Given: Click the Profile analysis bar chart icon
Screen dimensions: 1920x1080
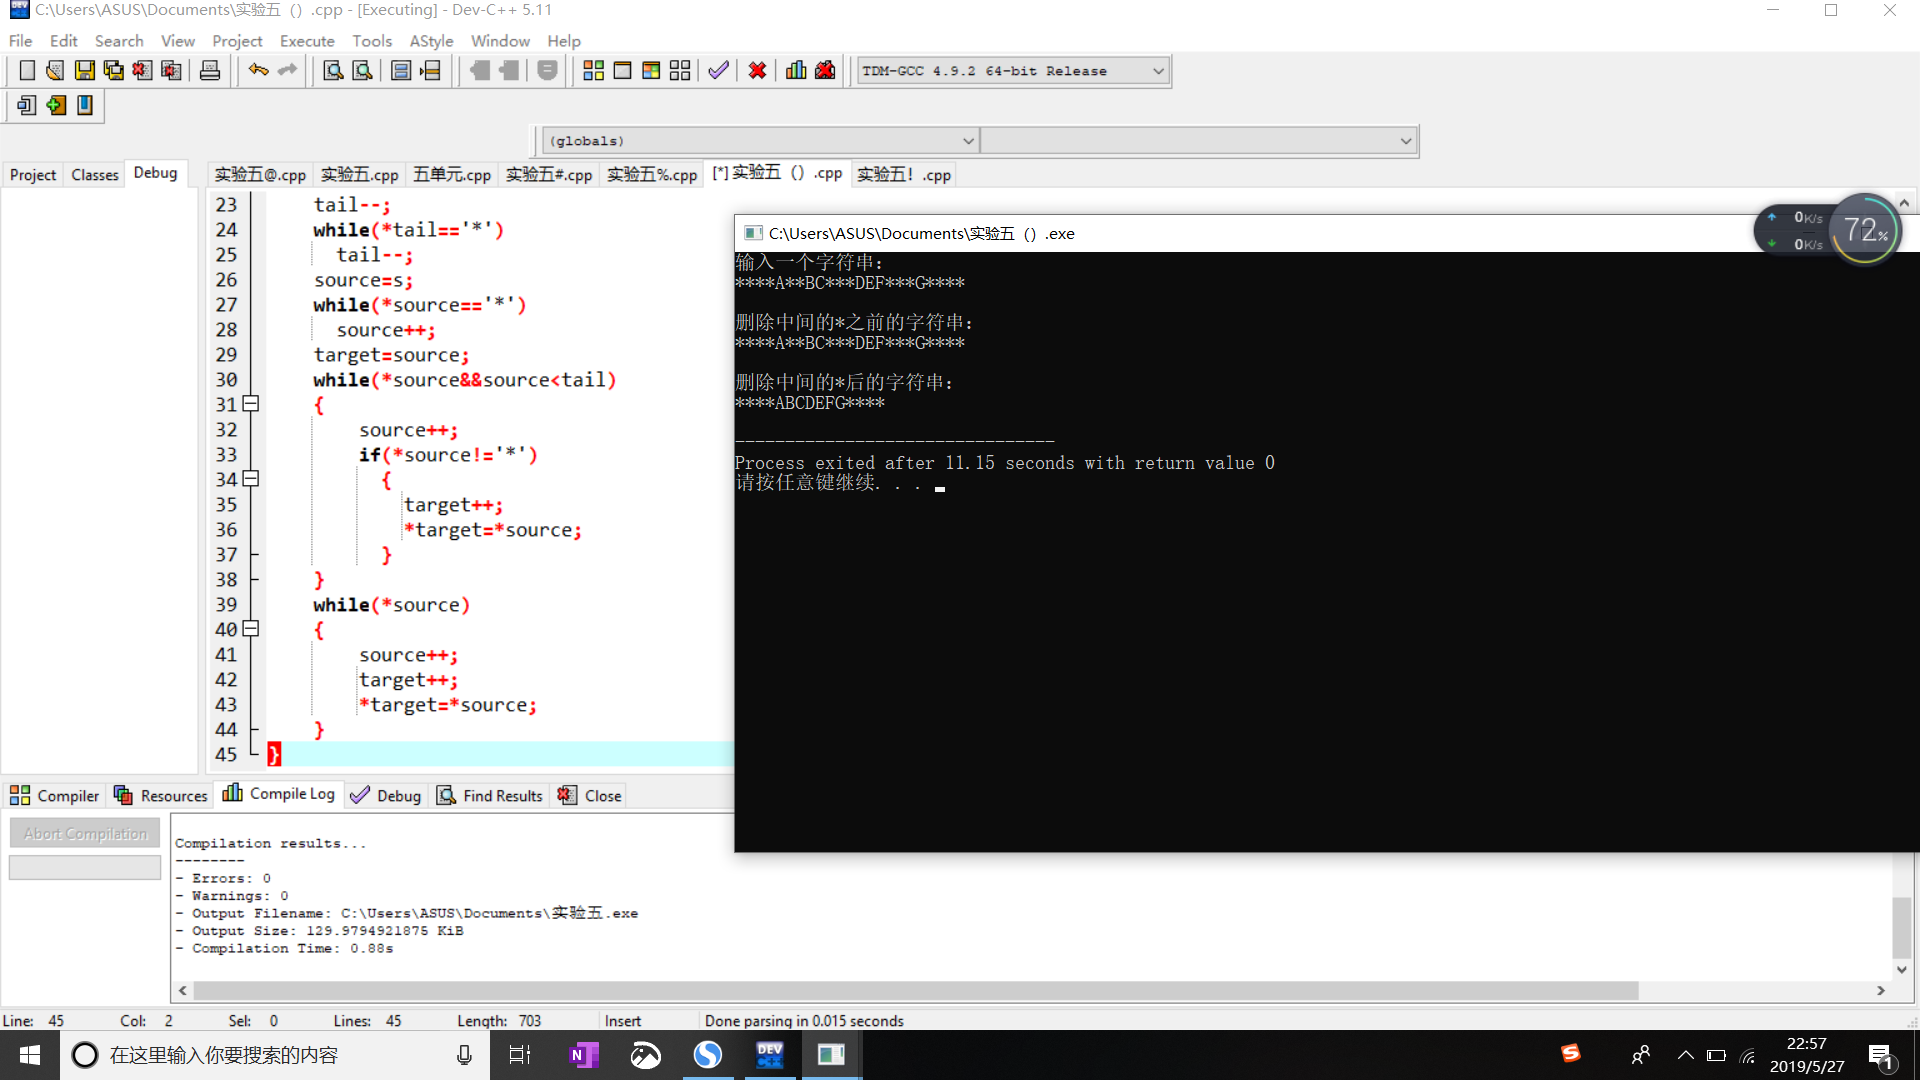Looking at the screenshot, I should (796, 71).
